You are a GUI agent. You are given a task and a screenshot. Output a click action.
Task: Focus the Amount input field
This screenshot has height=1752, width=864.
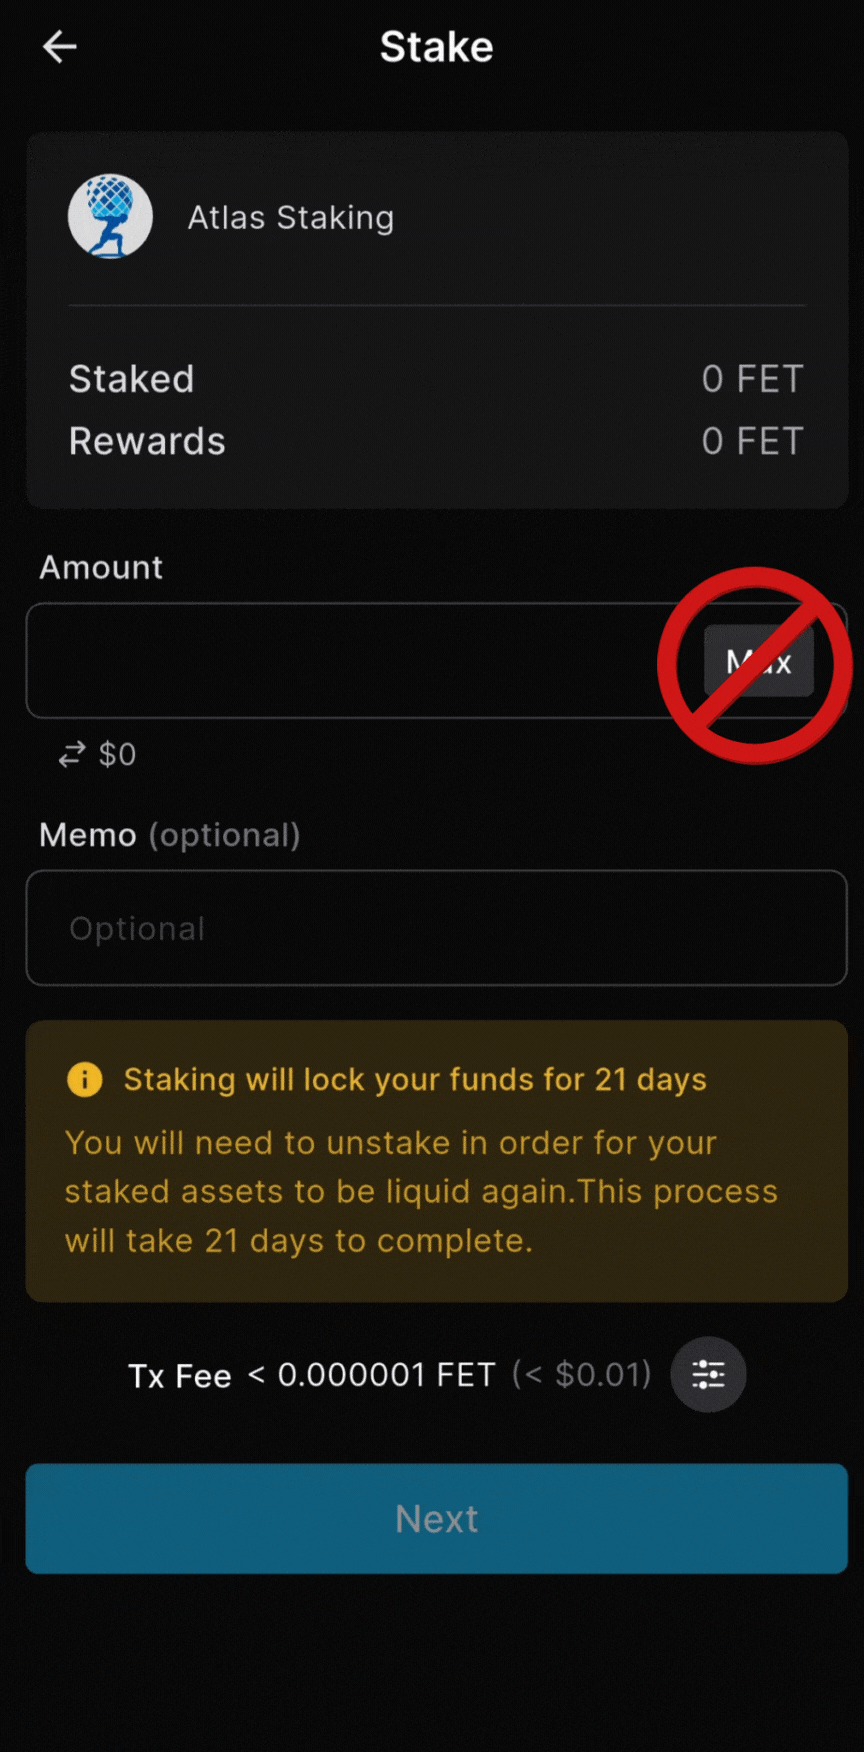point(300,661)
